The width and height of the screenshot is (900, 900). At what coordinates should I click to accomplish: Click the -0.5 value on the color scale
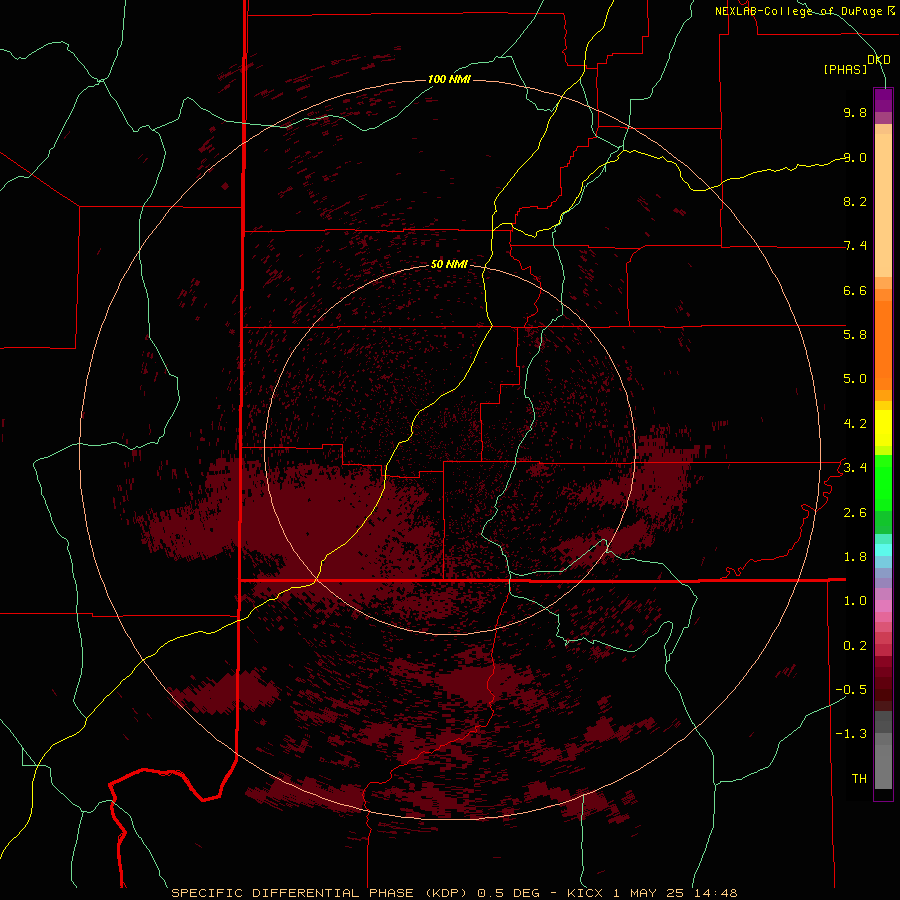(x=851, y=690)
